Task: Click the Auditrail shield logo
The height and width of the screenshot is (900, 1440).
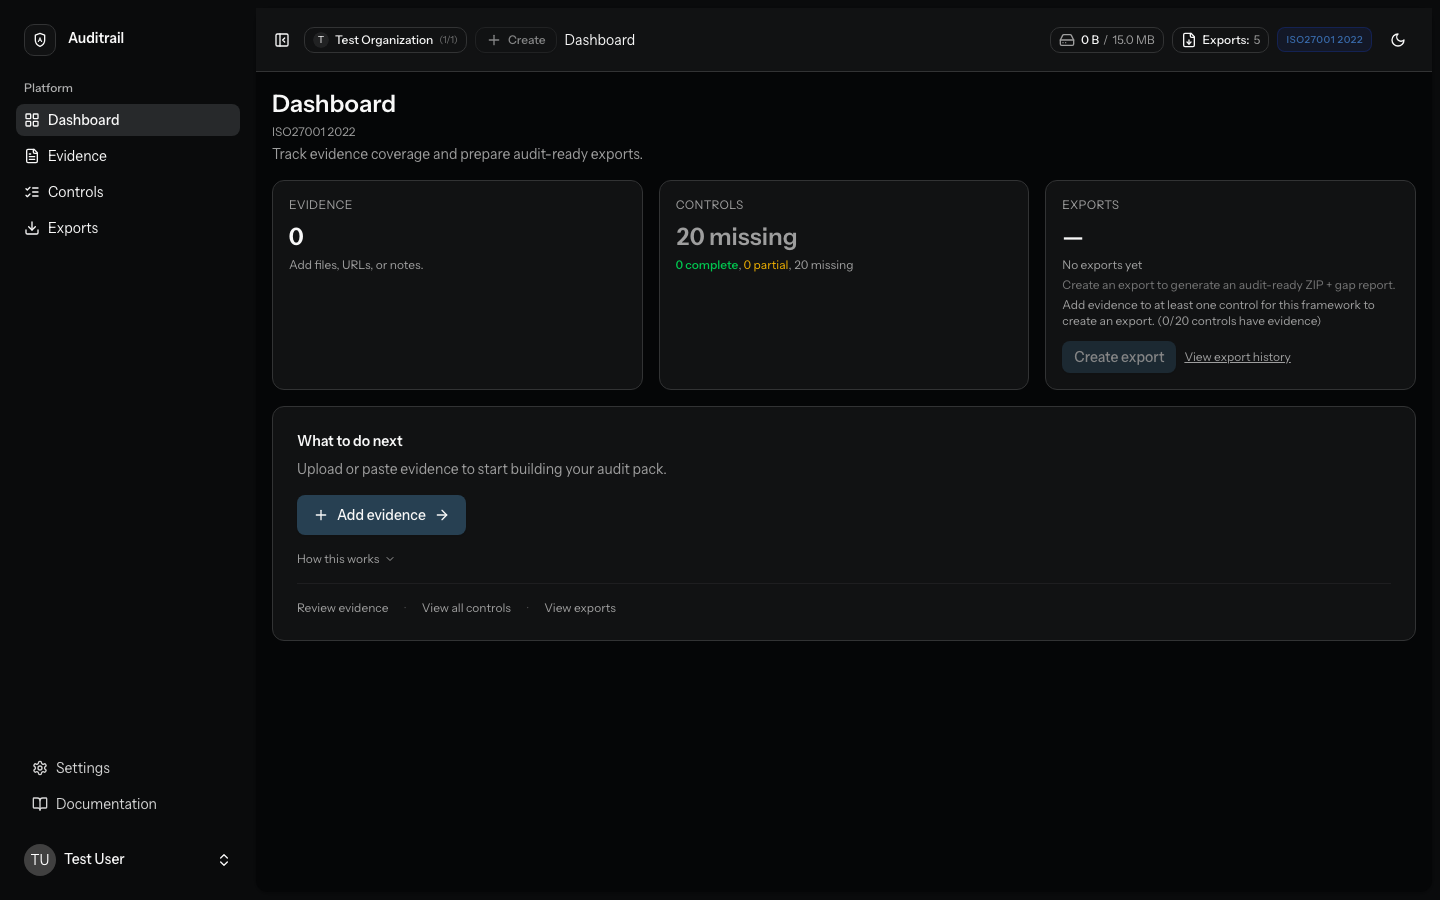Action: pyautogui.click(x=39, y=38)
